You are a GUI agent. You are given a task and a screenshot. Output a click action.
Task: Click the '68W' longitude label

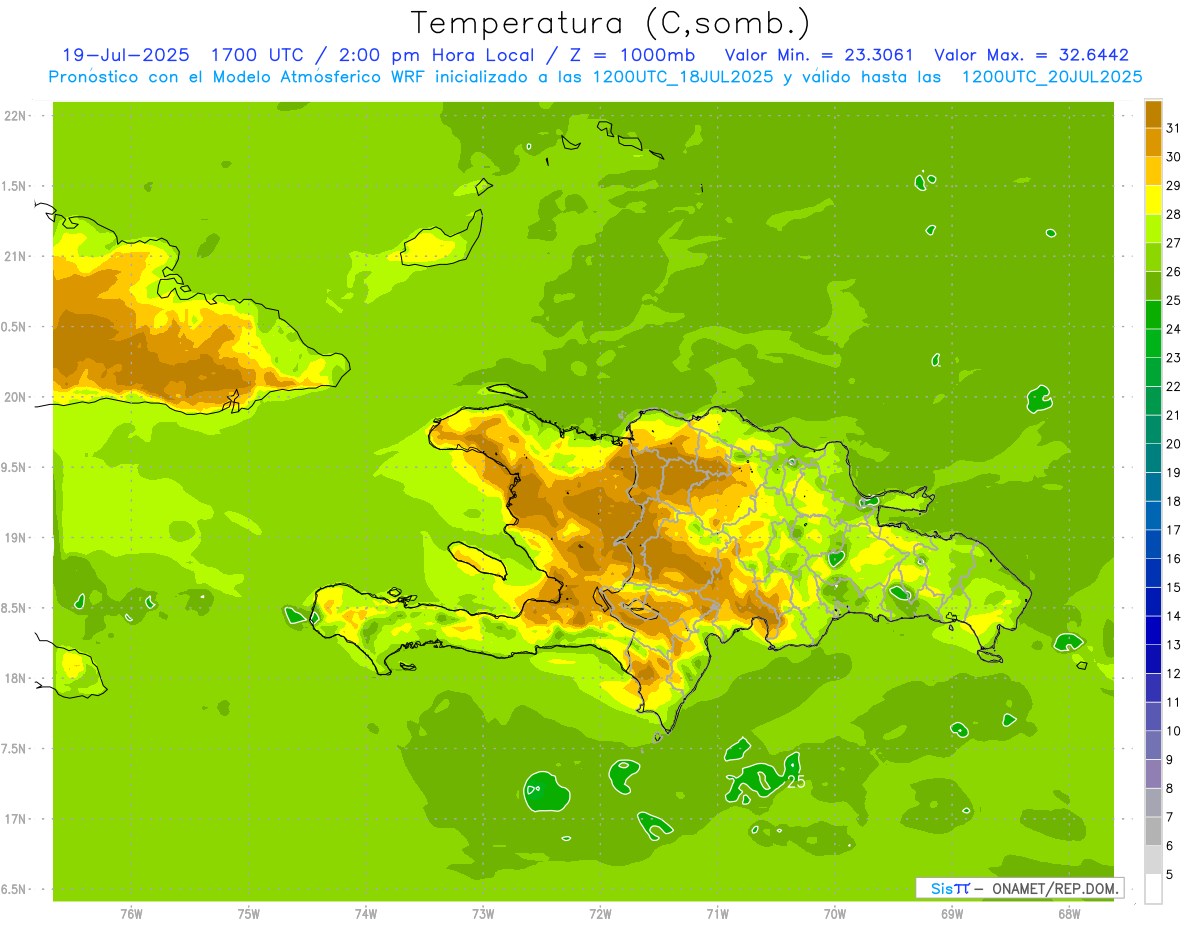1069,914
